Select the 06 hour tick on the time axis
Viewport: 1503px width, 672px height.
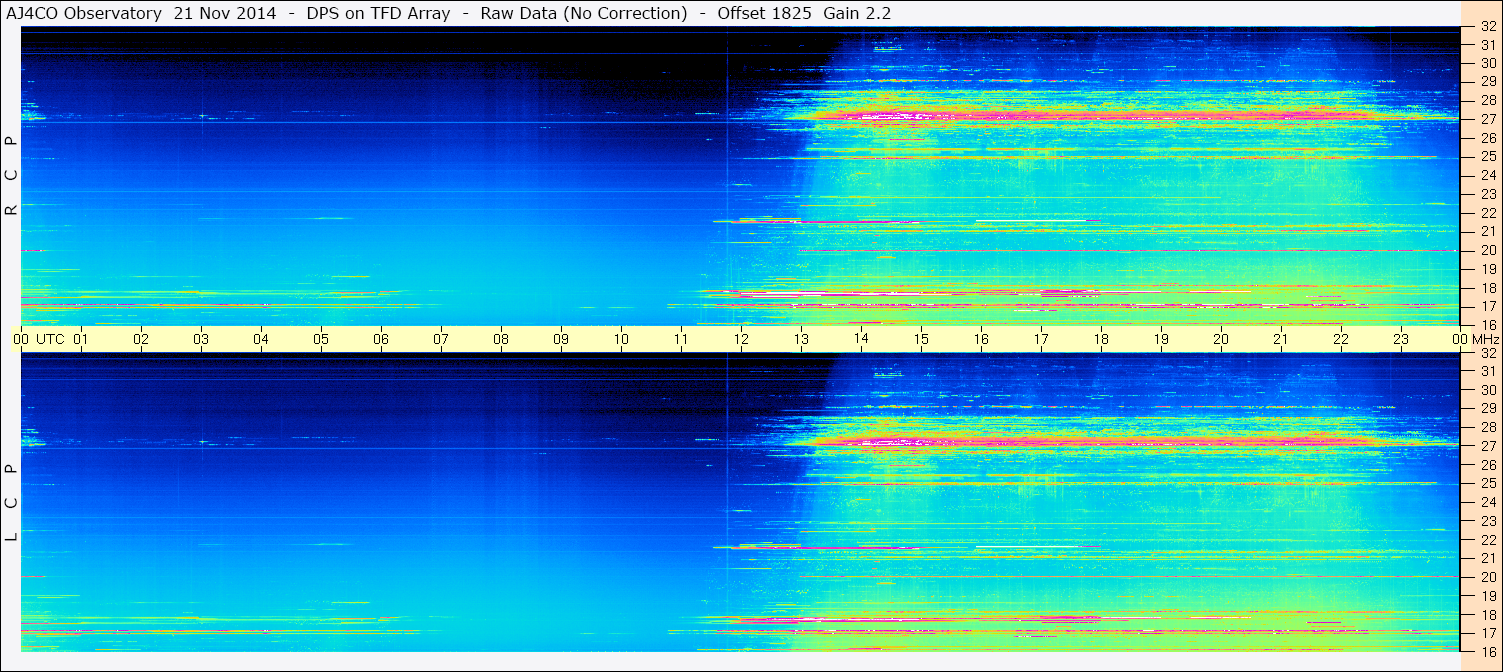[381, 339]
